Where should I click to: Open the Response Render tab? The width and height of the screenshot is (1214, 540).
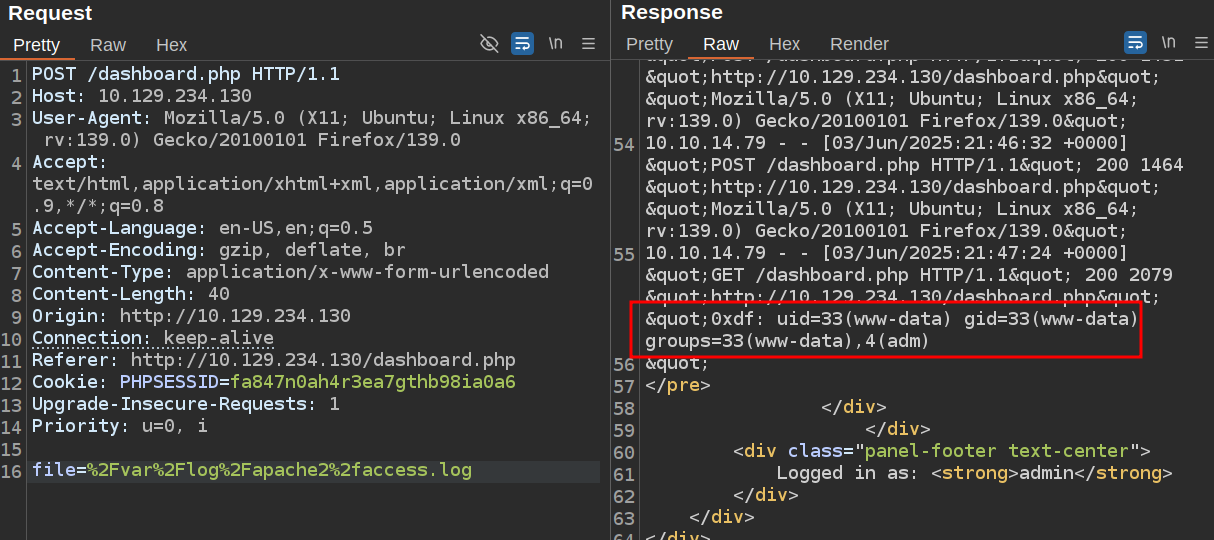(x=859, y=44)
